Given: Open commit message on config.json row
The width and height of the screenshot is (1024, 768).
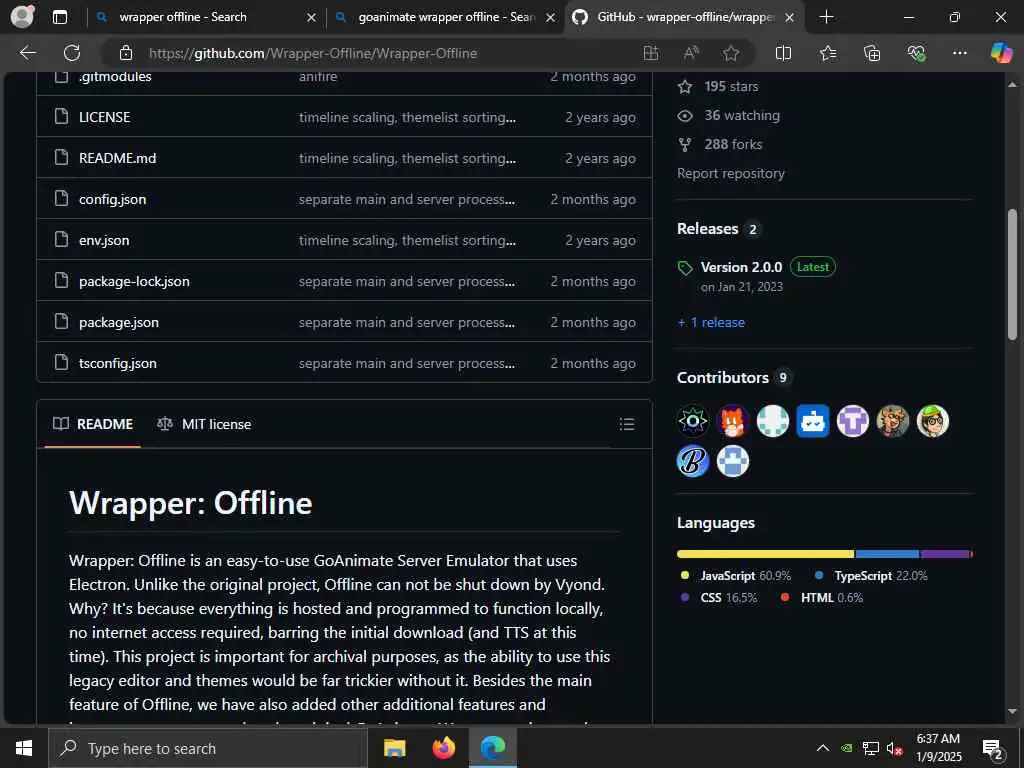Looking at the screenshot, I should 407,199.
